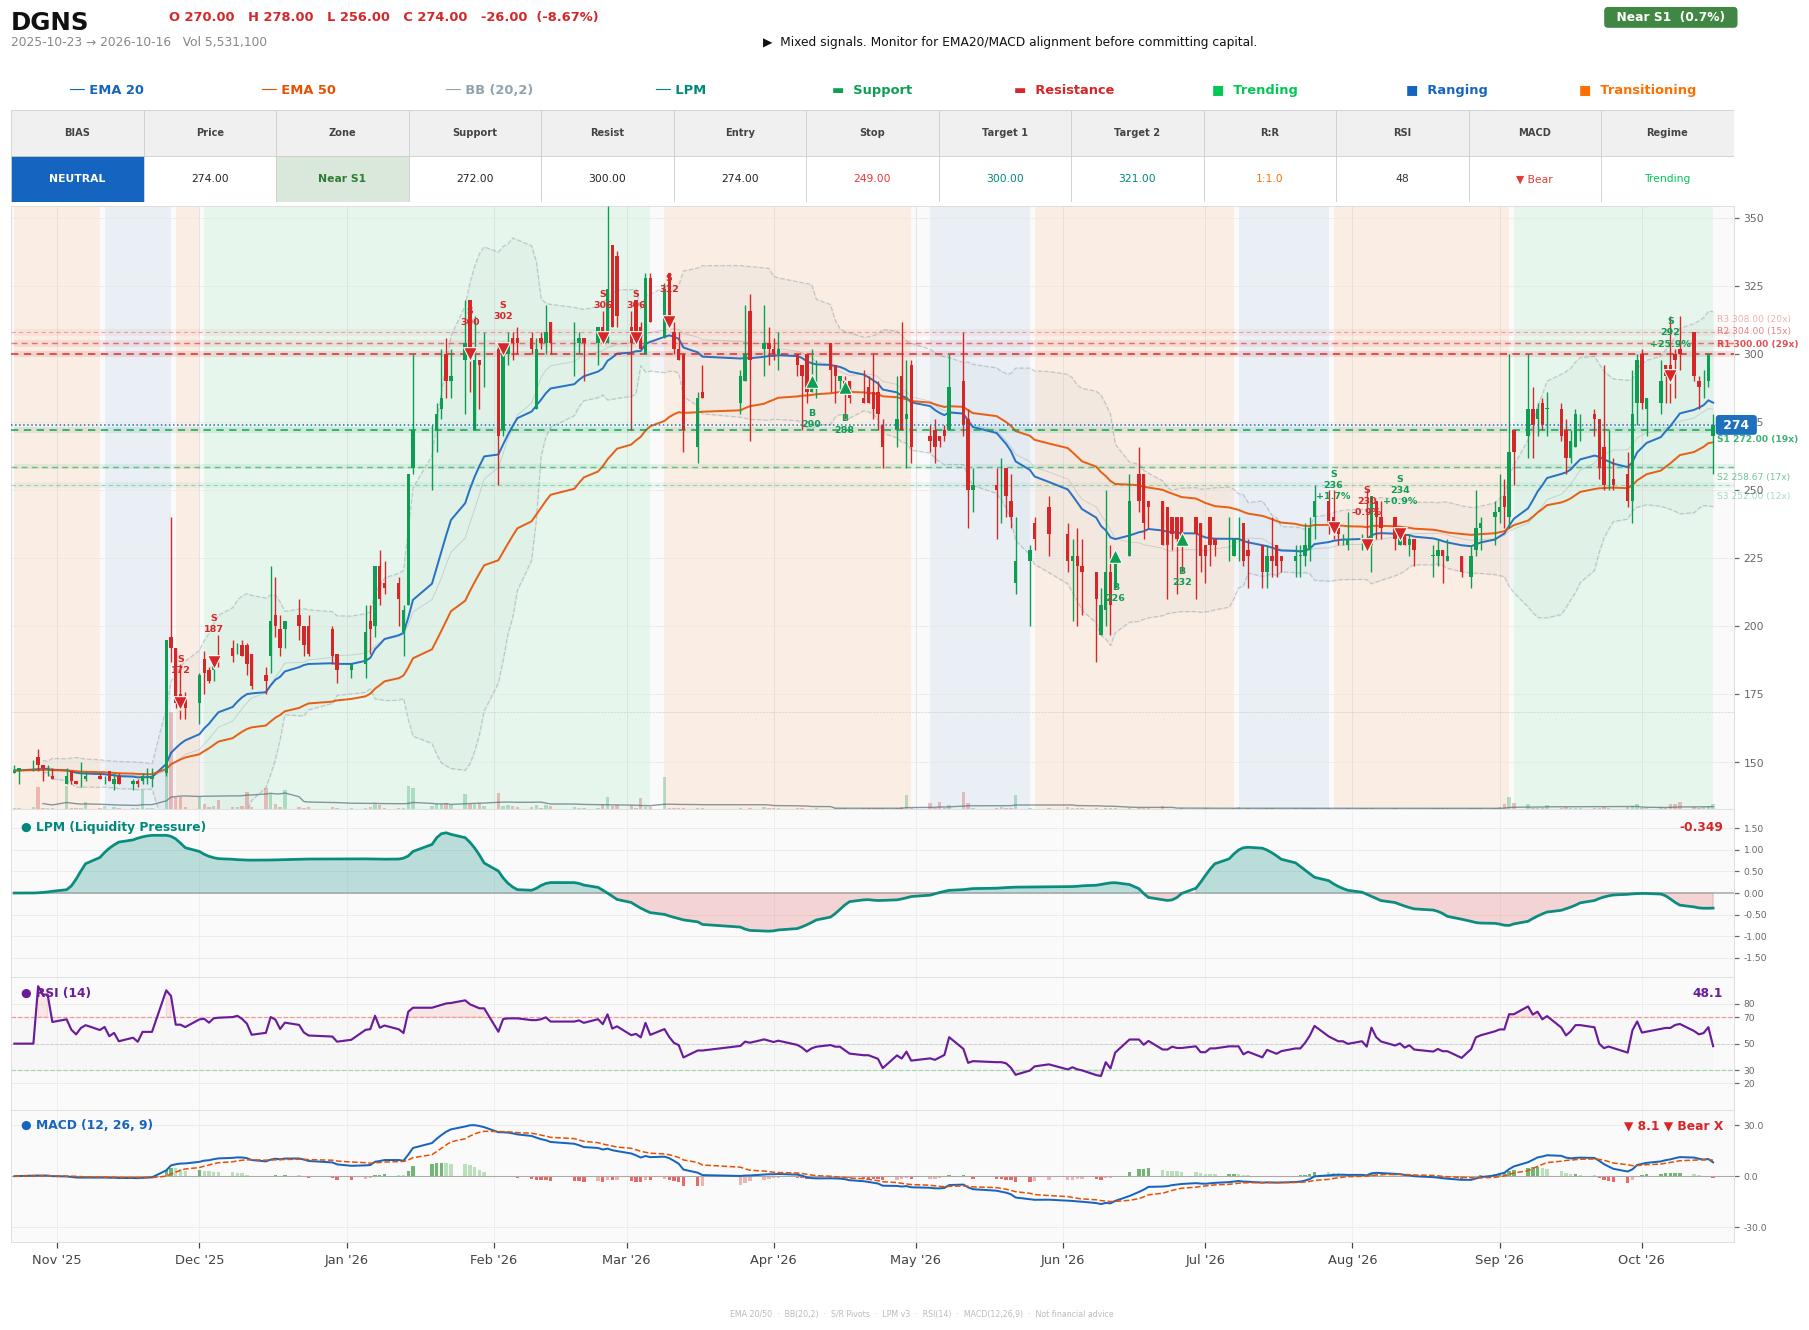
Task: Click the blue 274 price tag on axis
Action: [x=1735, y=425]
